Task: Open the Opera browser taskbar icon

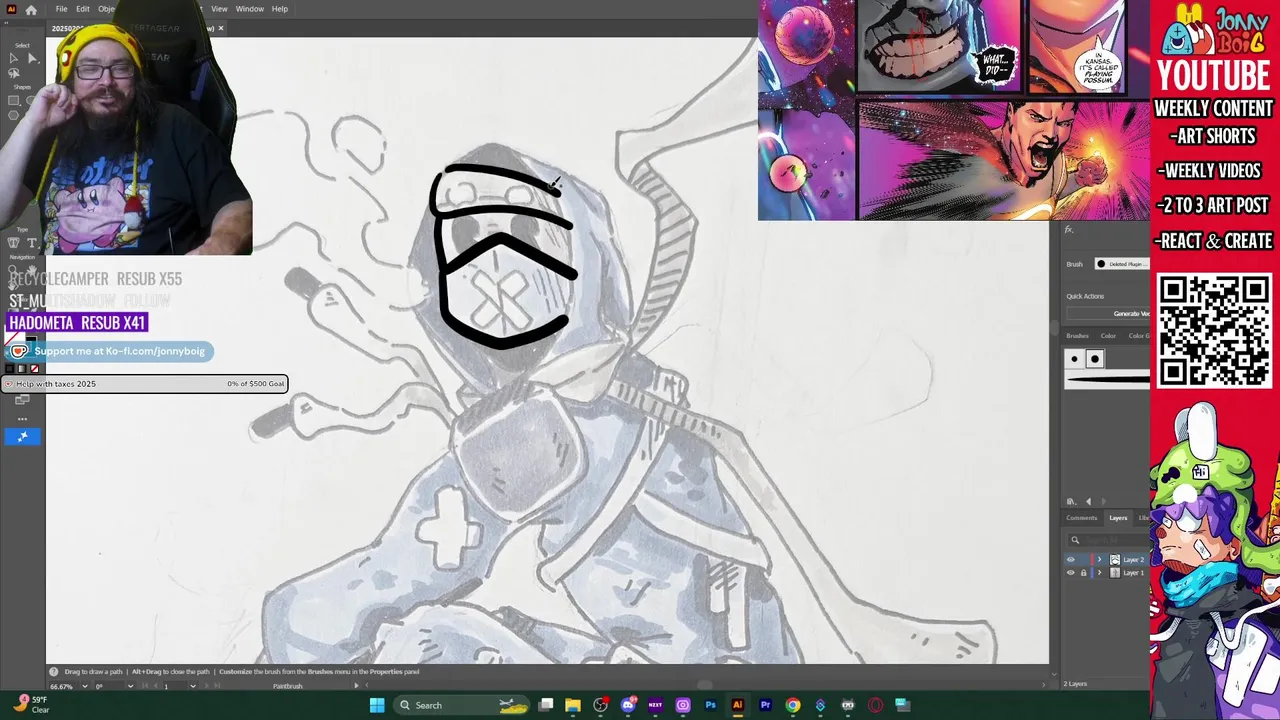Action: [876, 705]
